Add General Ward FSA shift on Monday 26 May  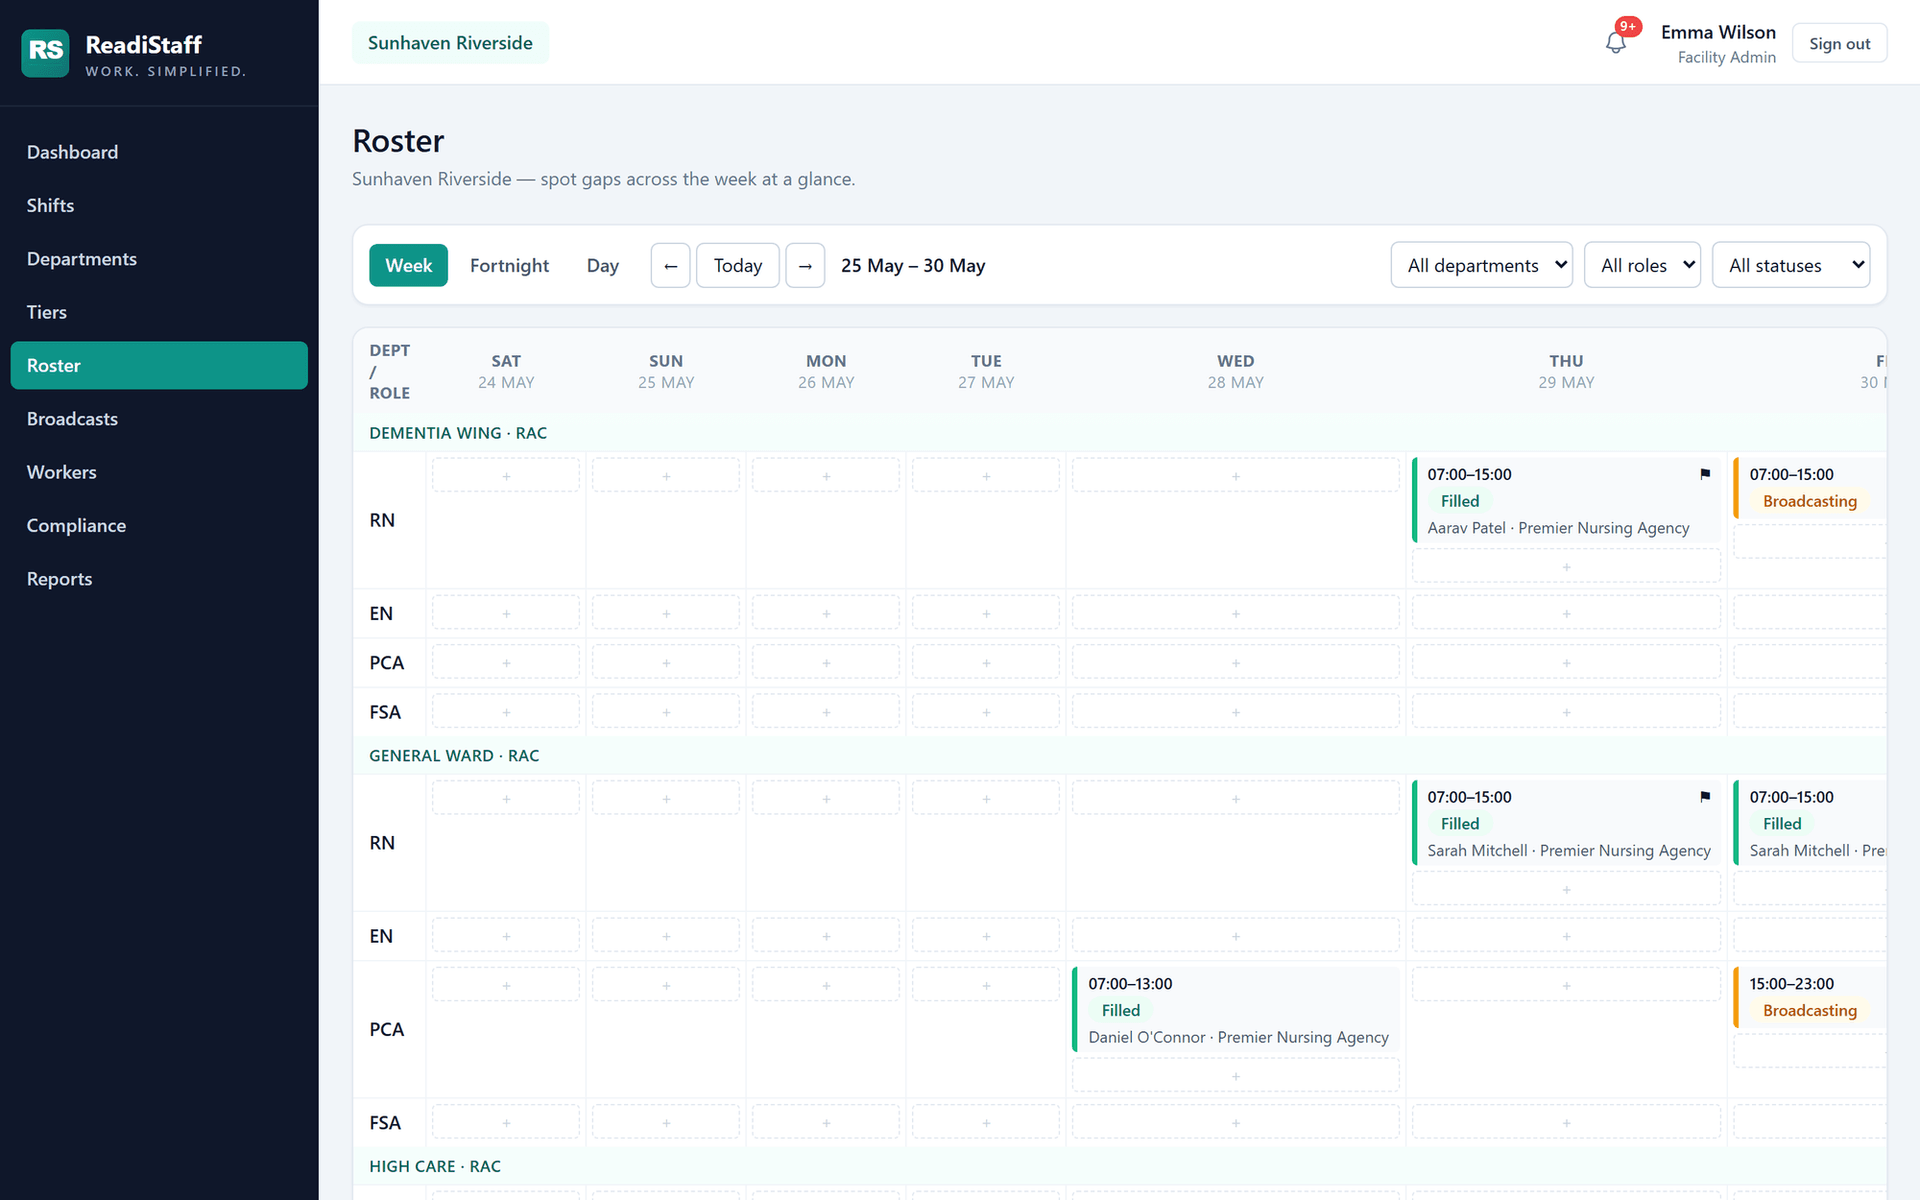coord(826,1122)
